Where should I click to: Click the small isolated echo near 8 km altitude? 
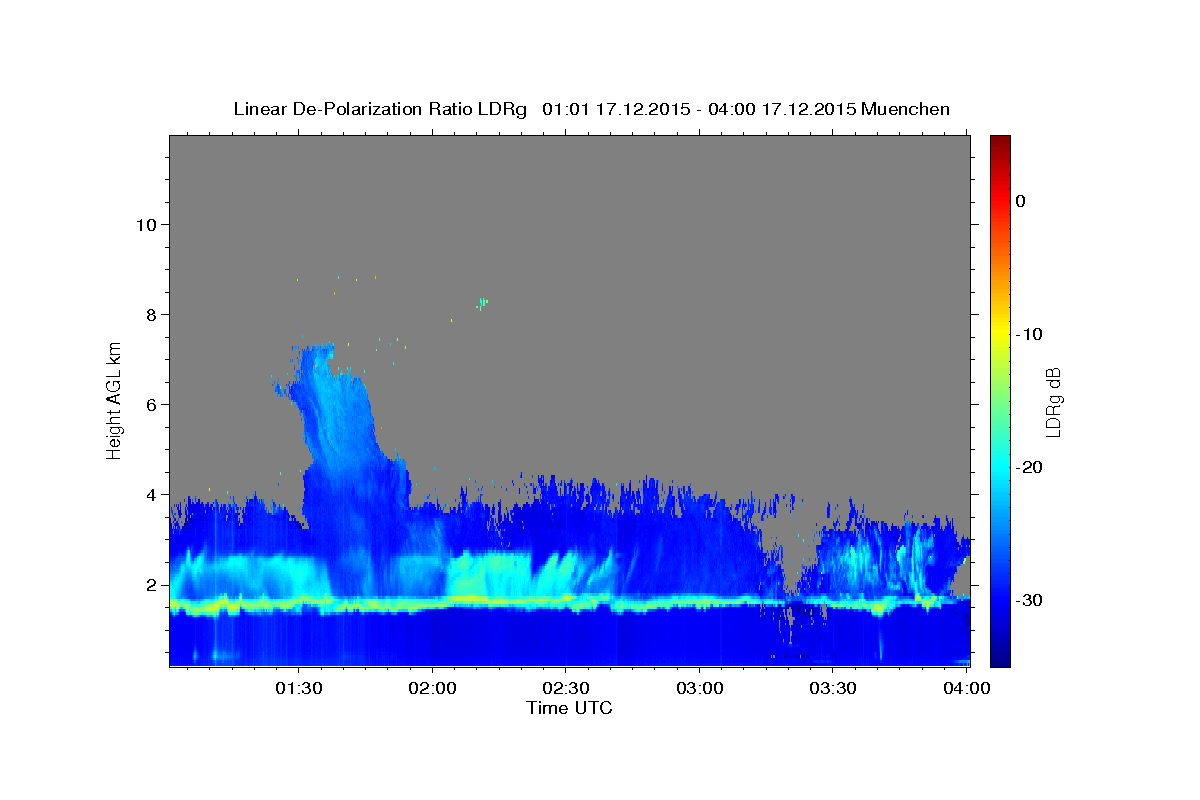tap(482, 302)
